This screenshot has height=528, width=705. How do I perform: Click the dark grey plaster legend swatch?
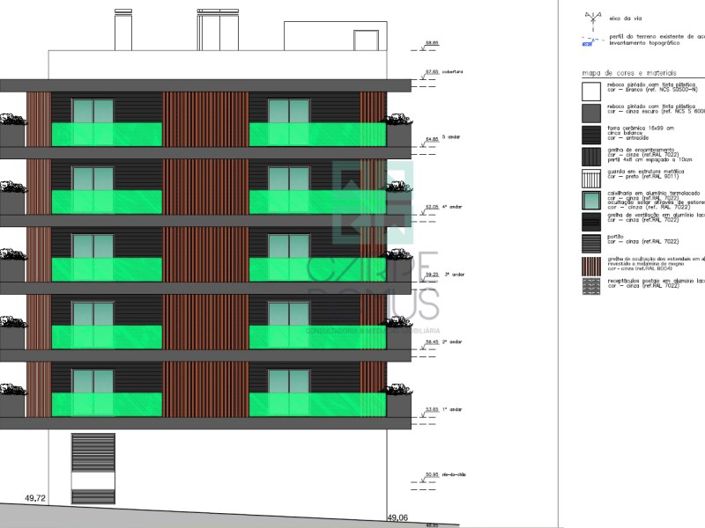click(591, 113)
